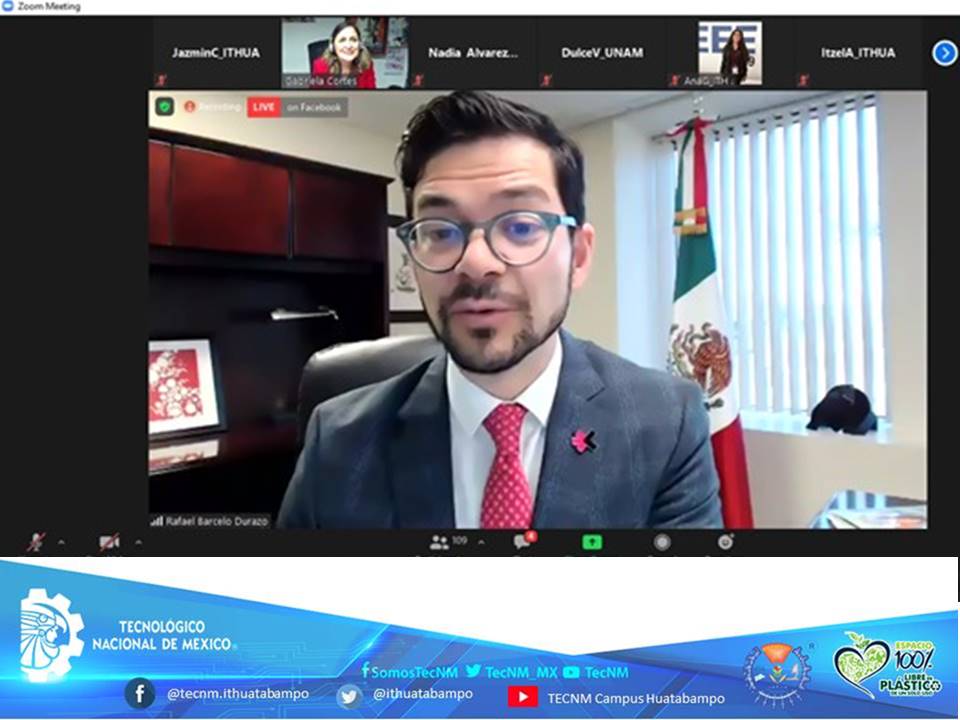Click the @tecnm.ithuatabampo Facebook handle
This screenshot has width=960, height=720.
(238, 694)
